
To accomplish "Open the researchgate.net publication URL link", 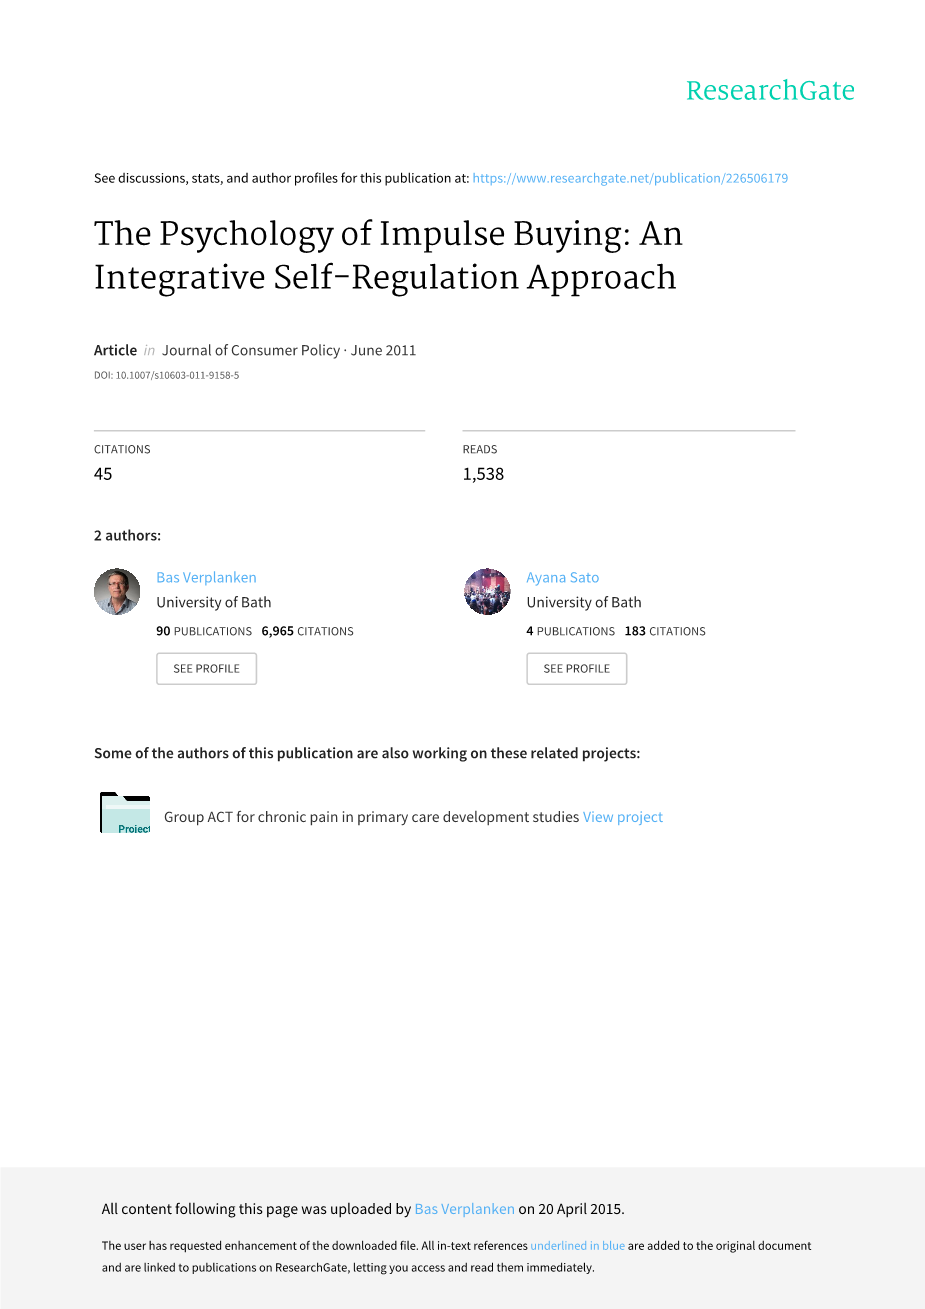I will [x=630, y=178].
